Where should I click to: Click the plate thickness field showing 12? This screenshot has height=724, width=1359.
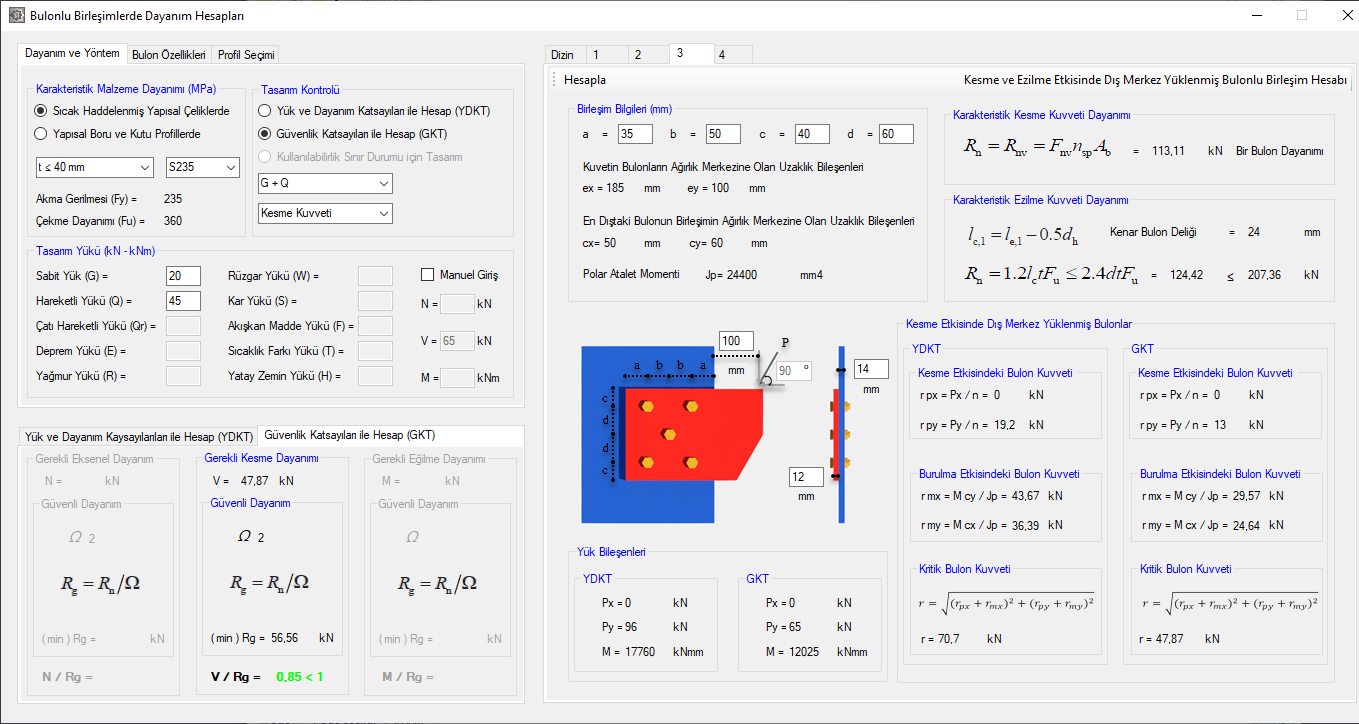pos(805,477)
